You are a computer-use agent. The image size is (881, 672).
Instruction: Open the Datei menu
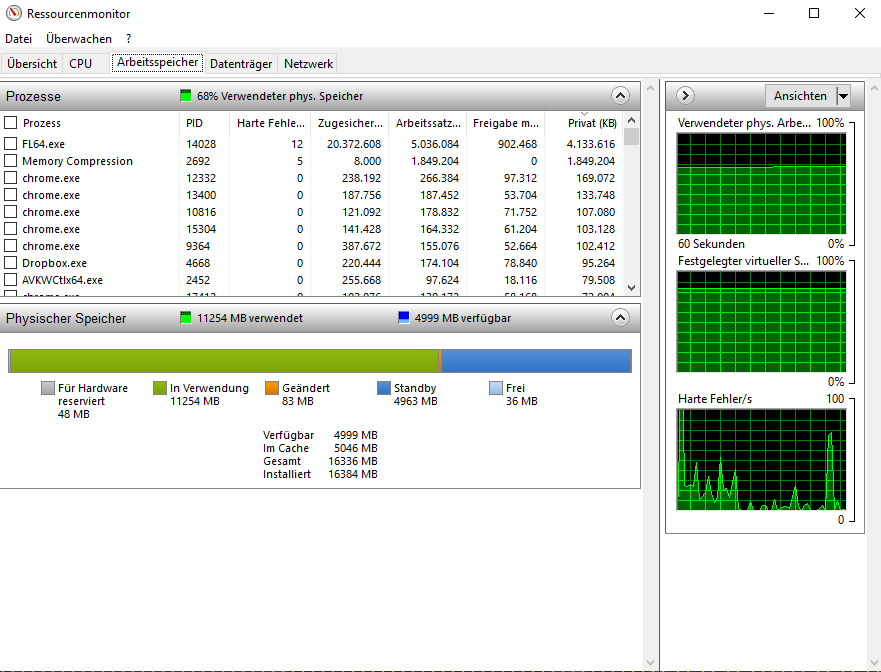coord(19,39)
